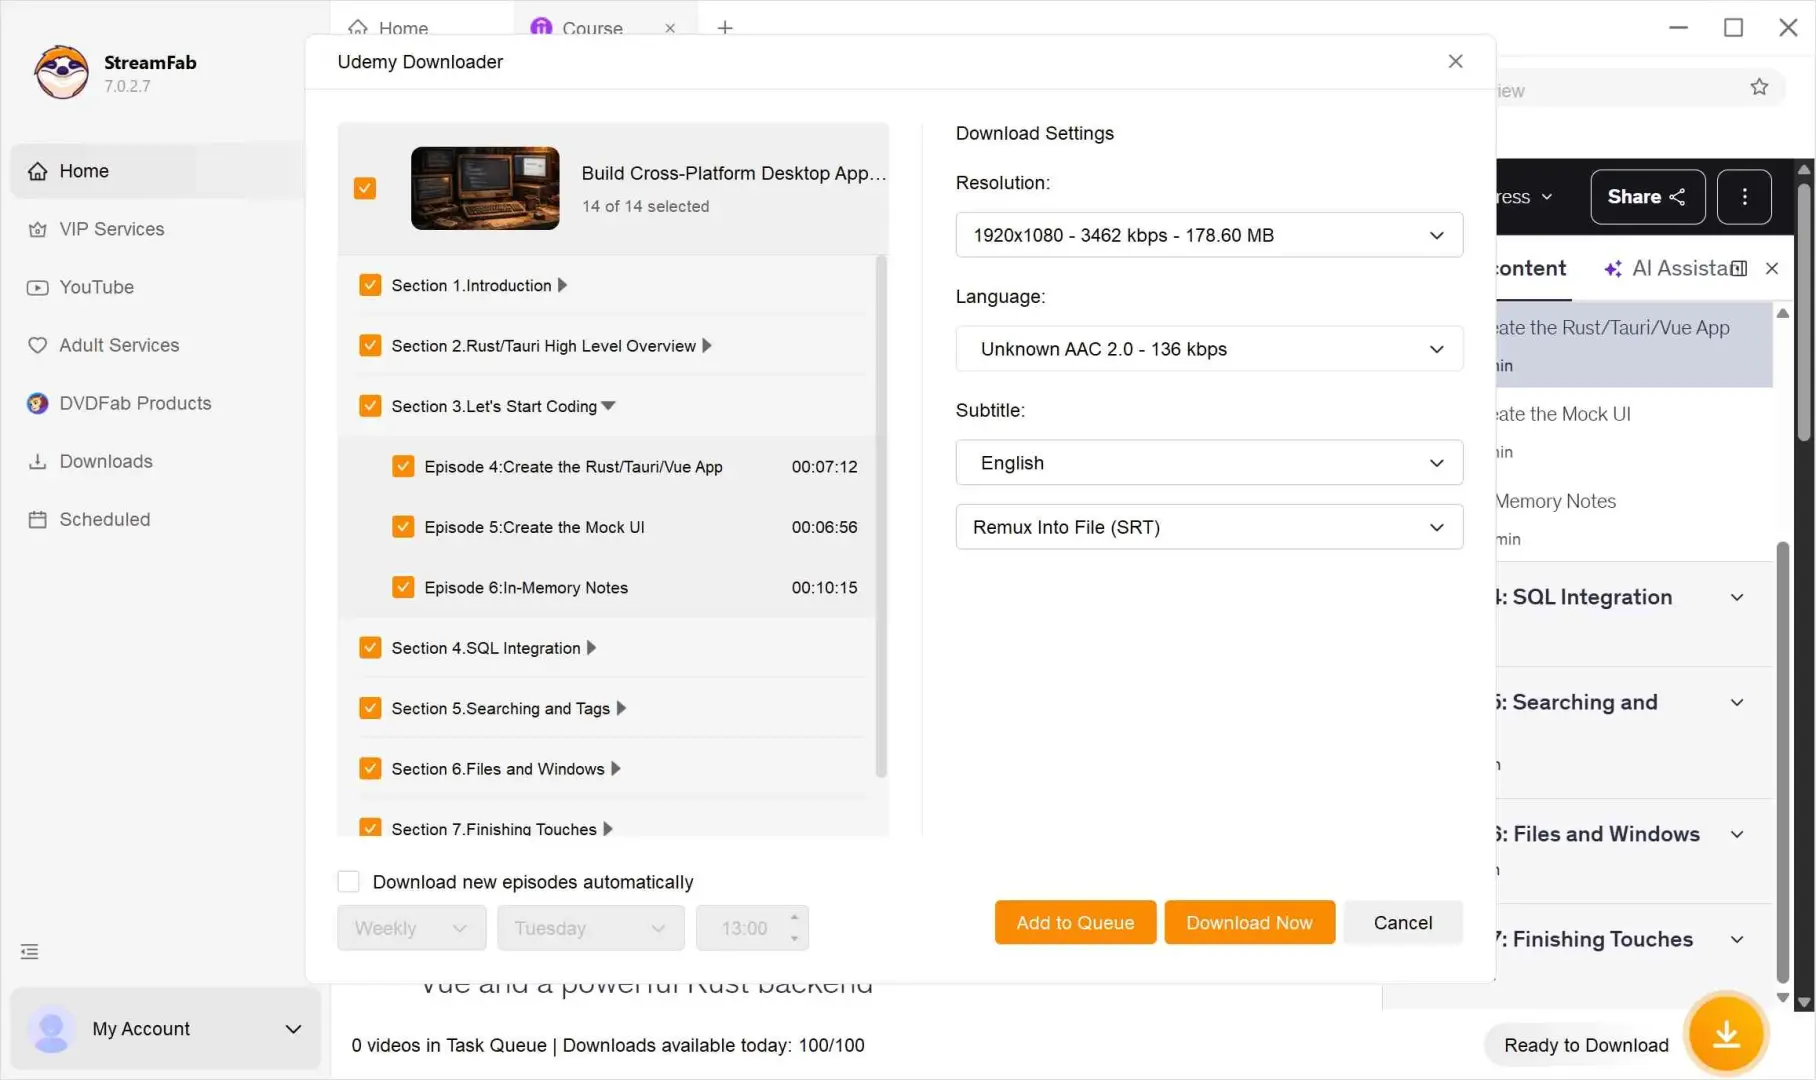
Task: Click the Share button on course page
Action: click(x=1647, y=197)
